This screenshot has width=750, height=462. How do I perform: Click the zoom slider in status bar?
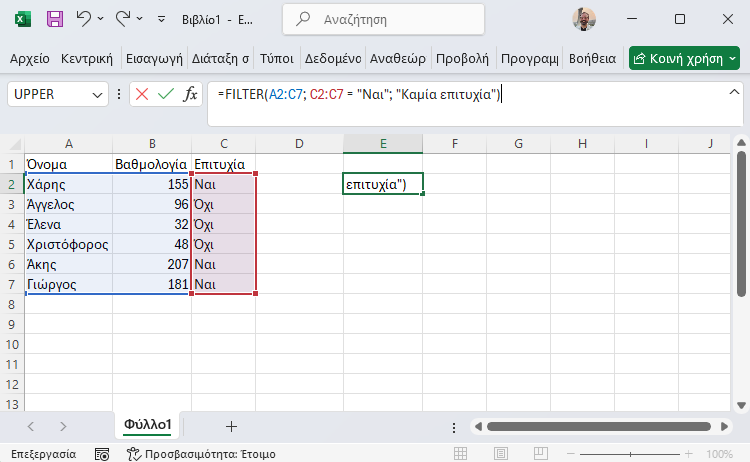[x=630, y=453]
